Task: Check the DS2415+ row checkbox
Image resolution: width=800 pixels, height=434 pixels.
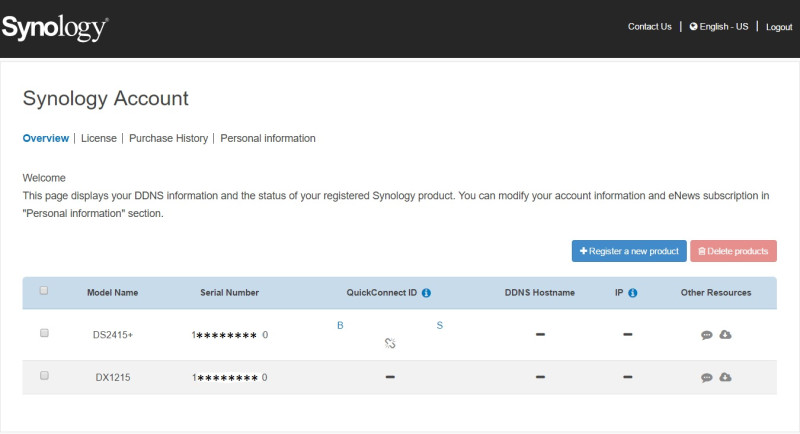Action: [x=44, y=333]
